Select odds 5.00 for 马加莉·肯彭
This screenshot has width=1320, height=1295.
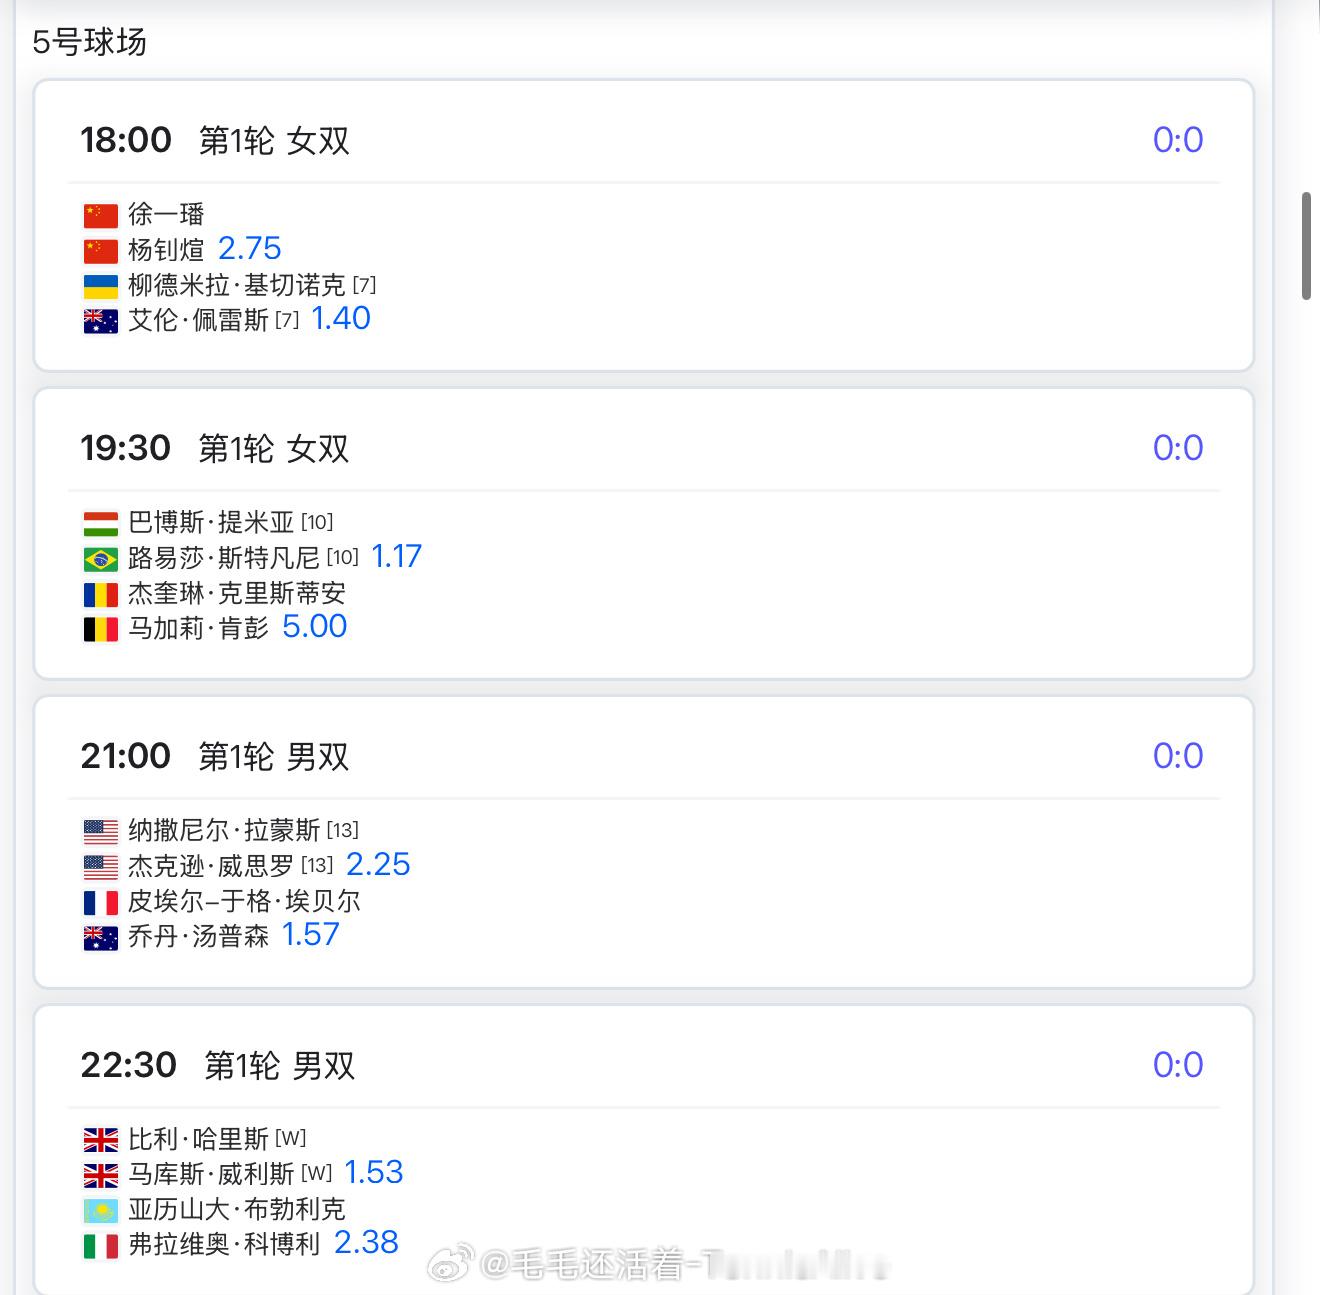(314, 626)
